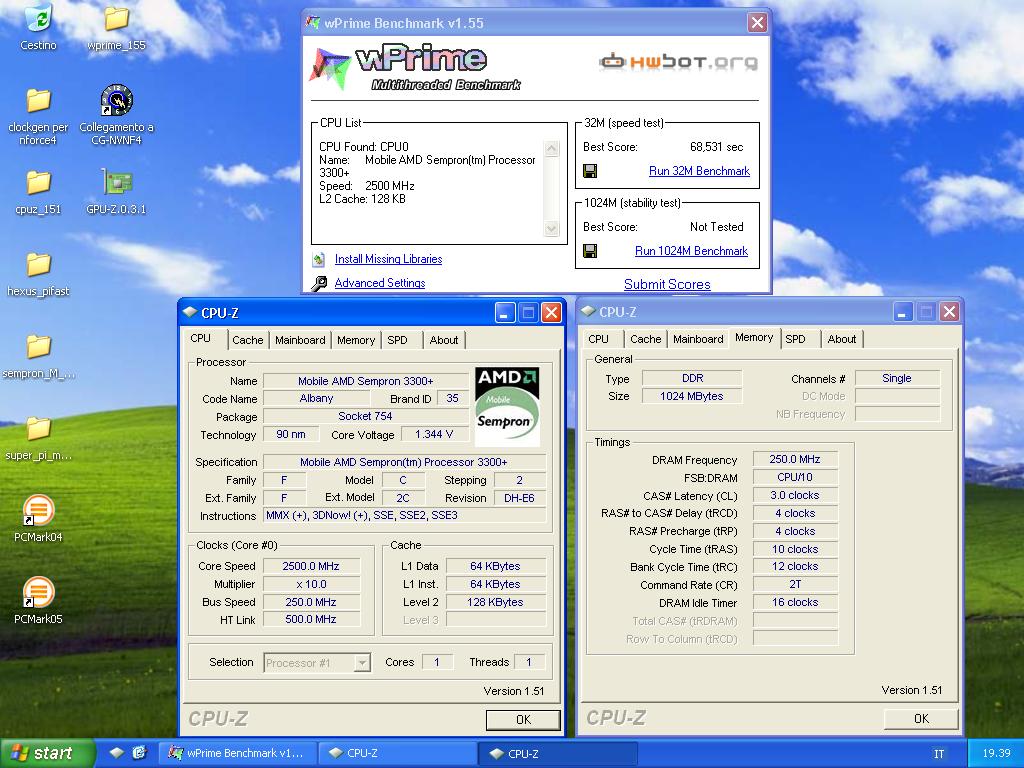This screenshot has width=1024, height=768.
Task: Switch to About tab in right CPU-Z window
Action: pyautogui.click(x=842, y=339)
